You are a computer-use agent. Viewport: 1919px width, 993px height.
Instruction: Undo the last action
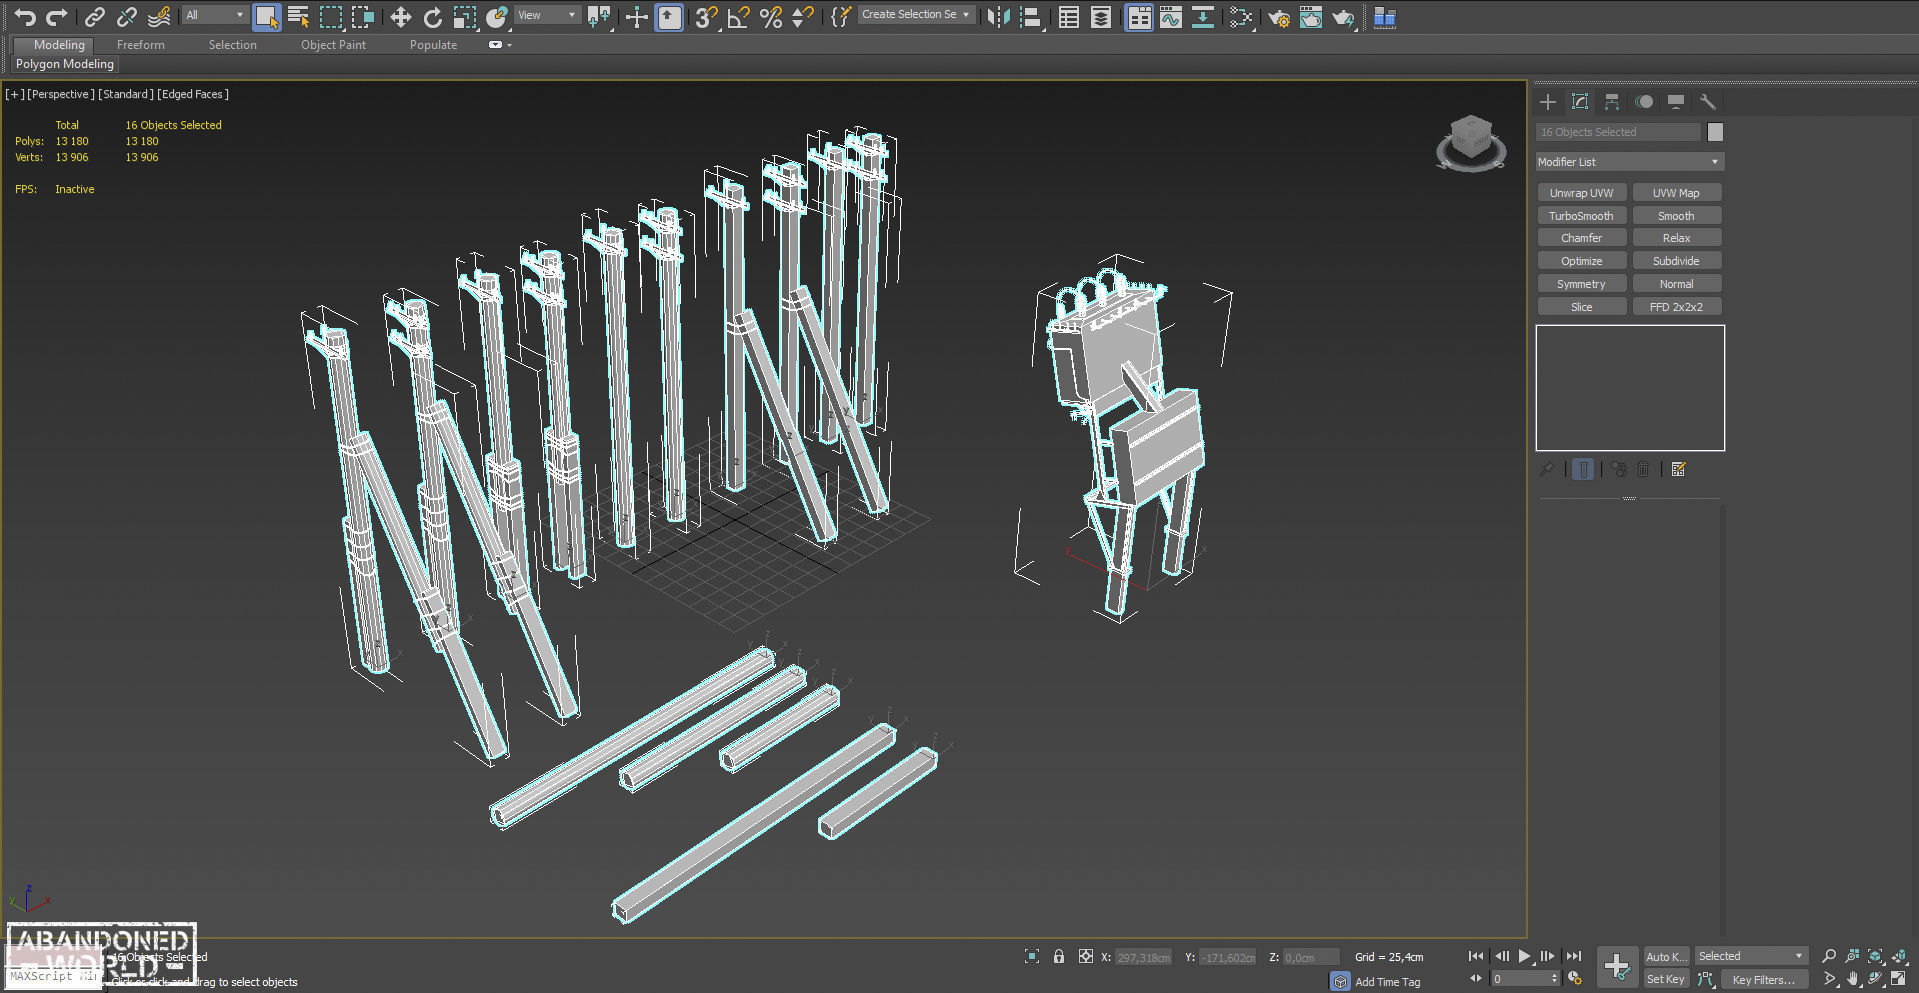[x=25, y=16]
